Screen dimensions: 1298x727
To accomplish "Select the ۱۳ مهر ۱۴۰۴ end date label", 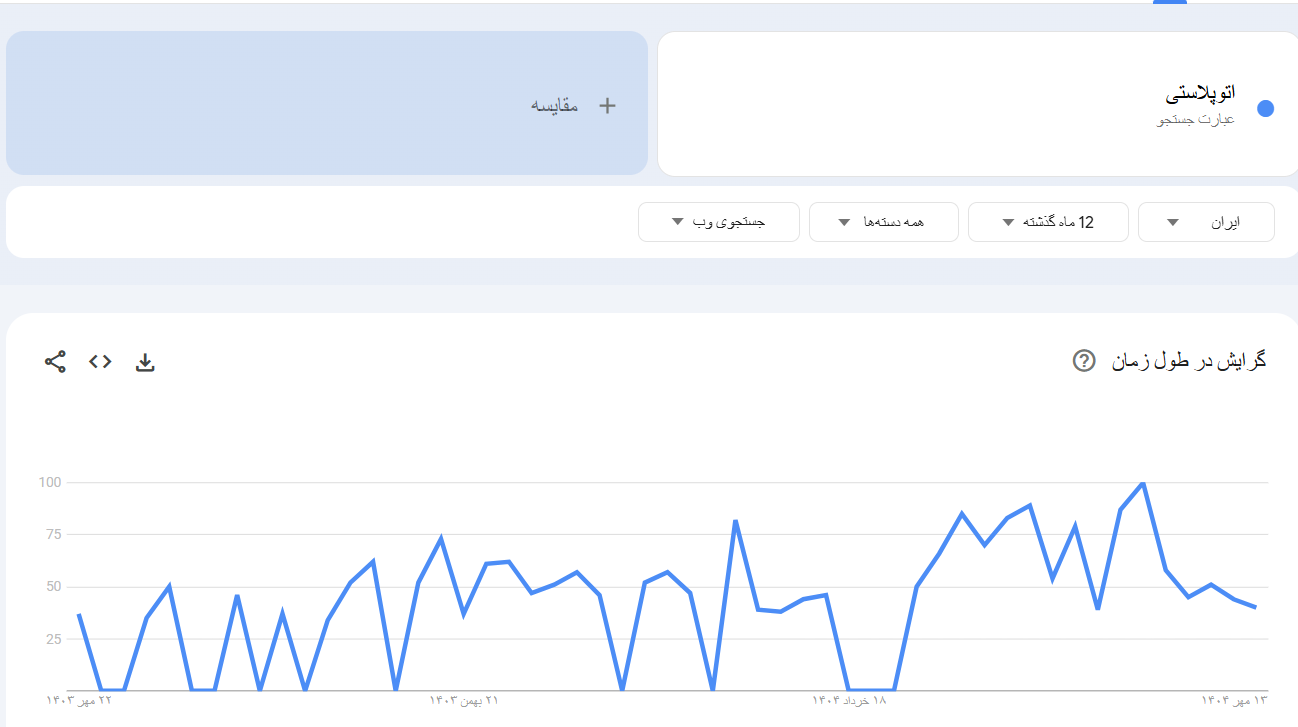I will 1234,701.
